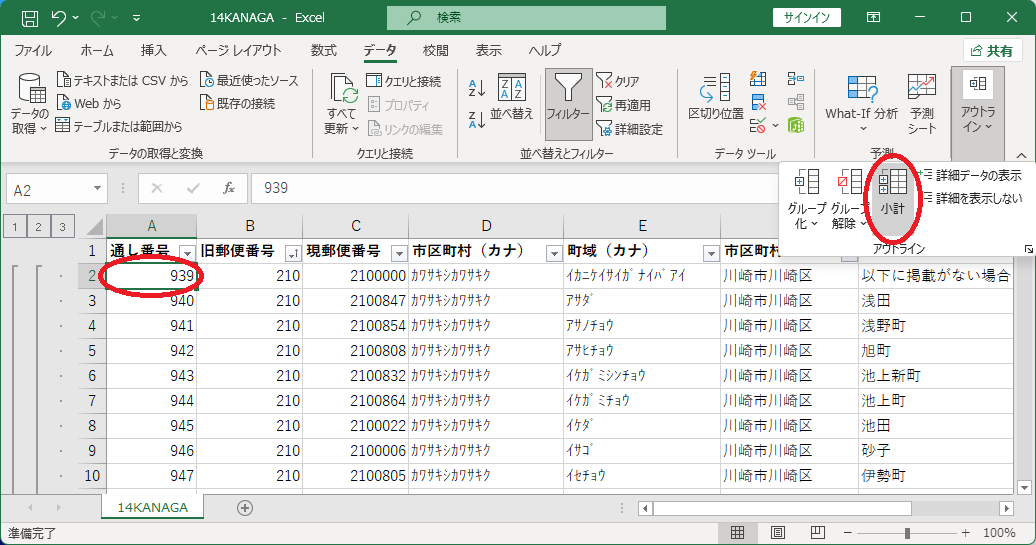The image size is (1036, 545).
Task: Collapse the ribbon with the chevron
Action: [1021, 155]
